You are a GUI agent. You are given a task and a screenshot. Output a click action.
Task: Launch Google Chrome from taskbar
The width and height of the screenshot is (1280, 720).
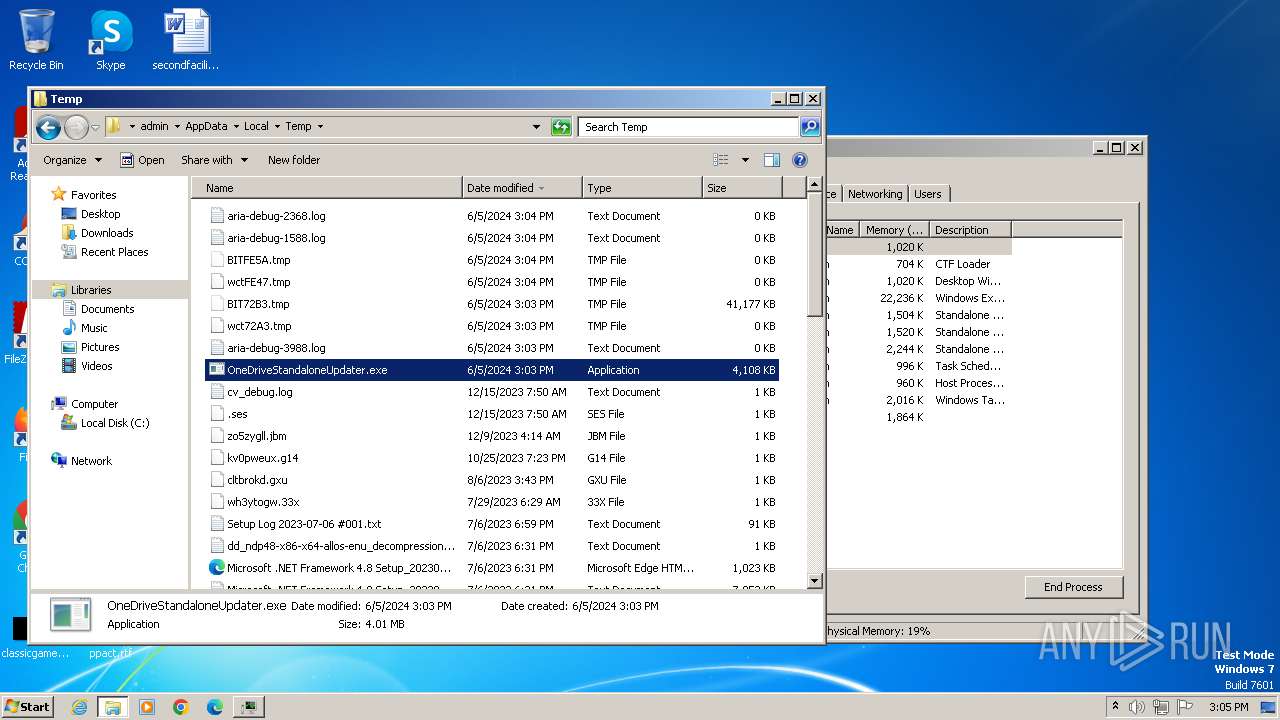181,707
